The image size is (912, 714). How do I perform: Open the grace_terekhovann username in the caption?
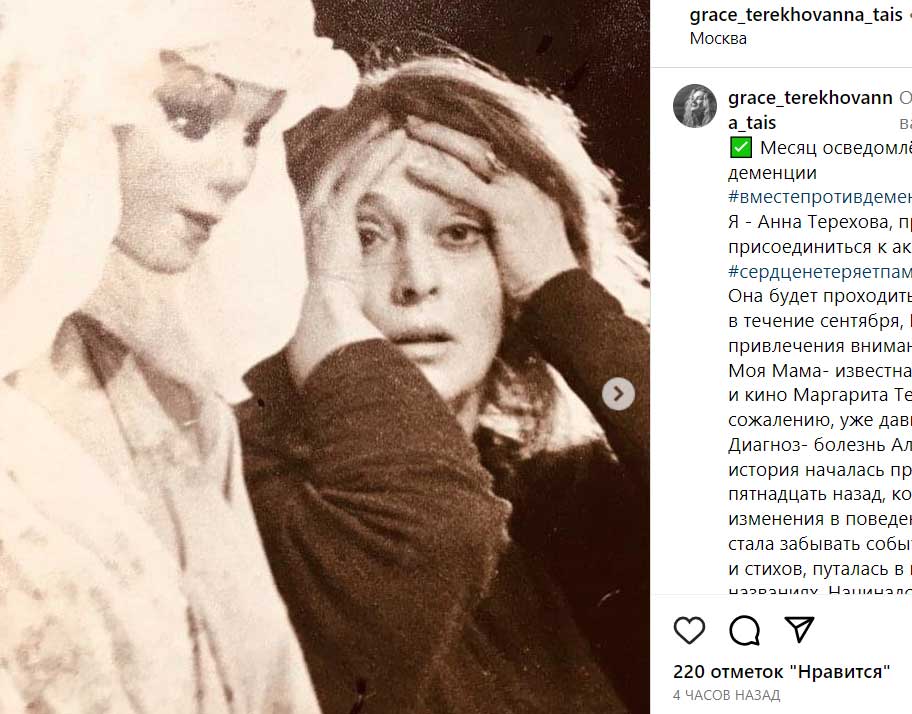pyautogui.click(x=810, y=110)
